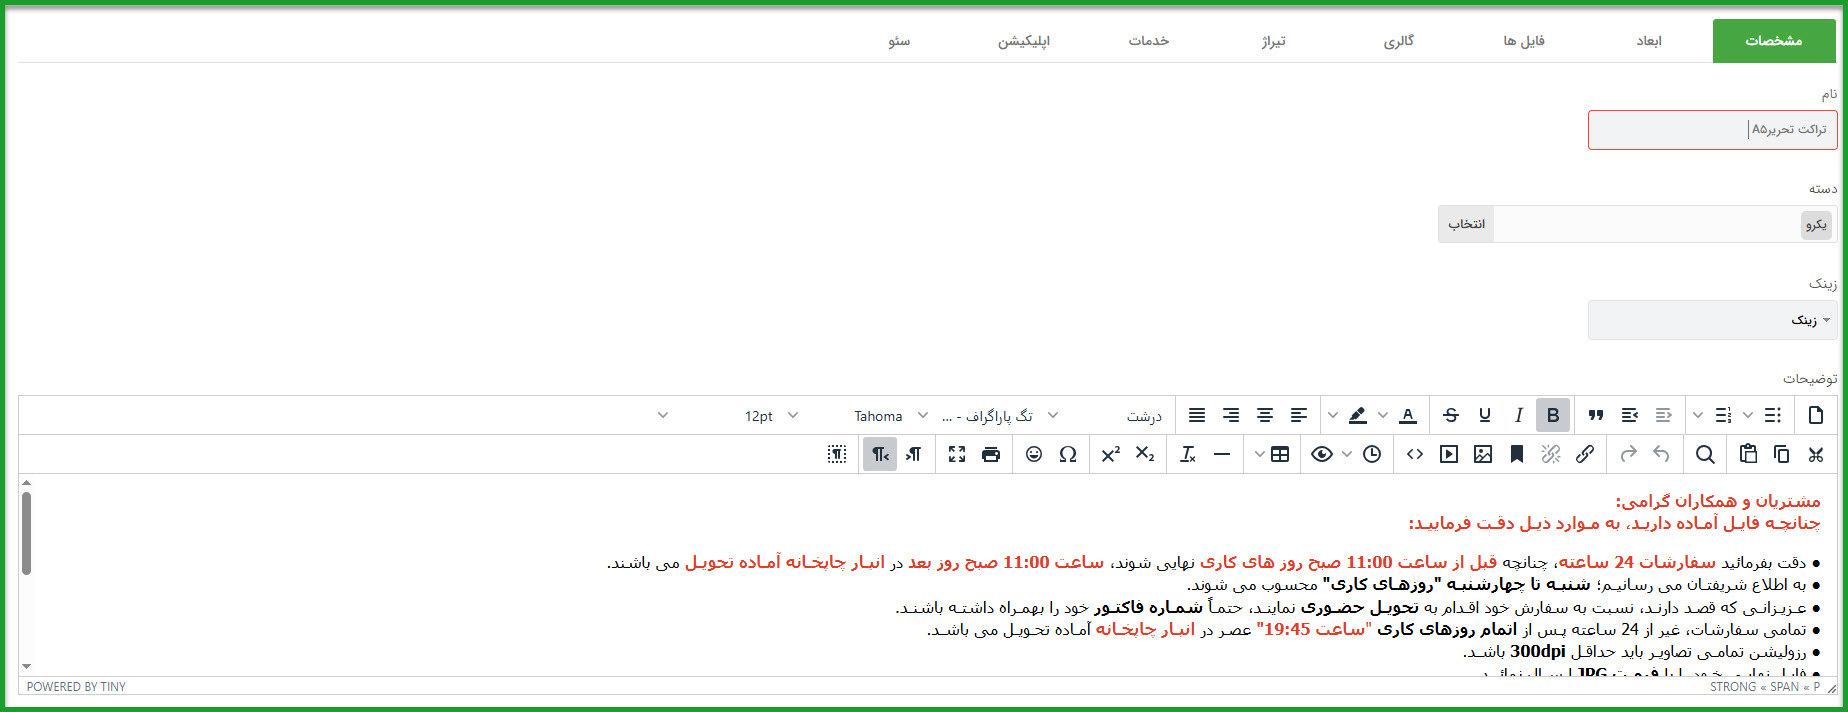Click the انتخاب category button
The image size is (1848, 712).
pos(1466,224)
